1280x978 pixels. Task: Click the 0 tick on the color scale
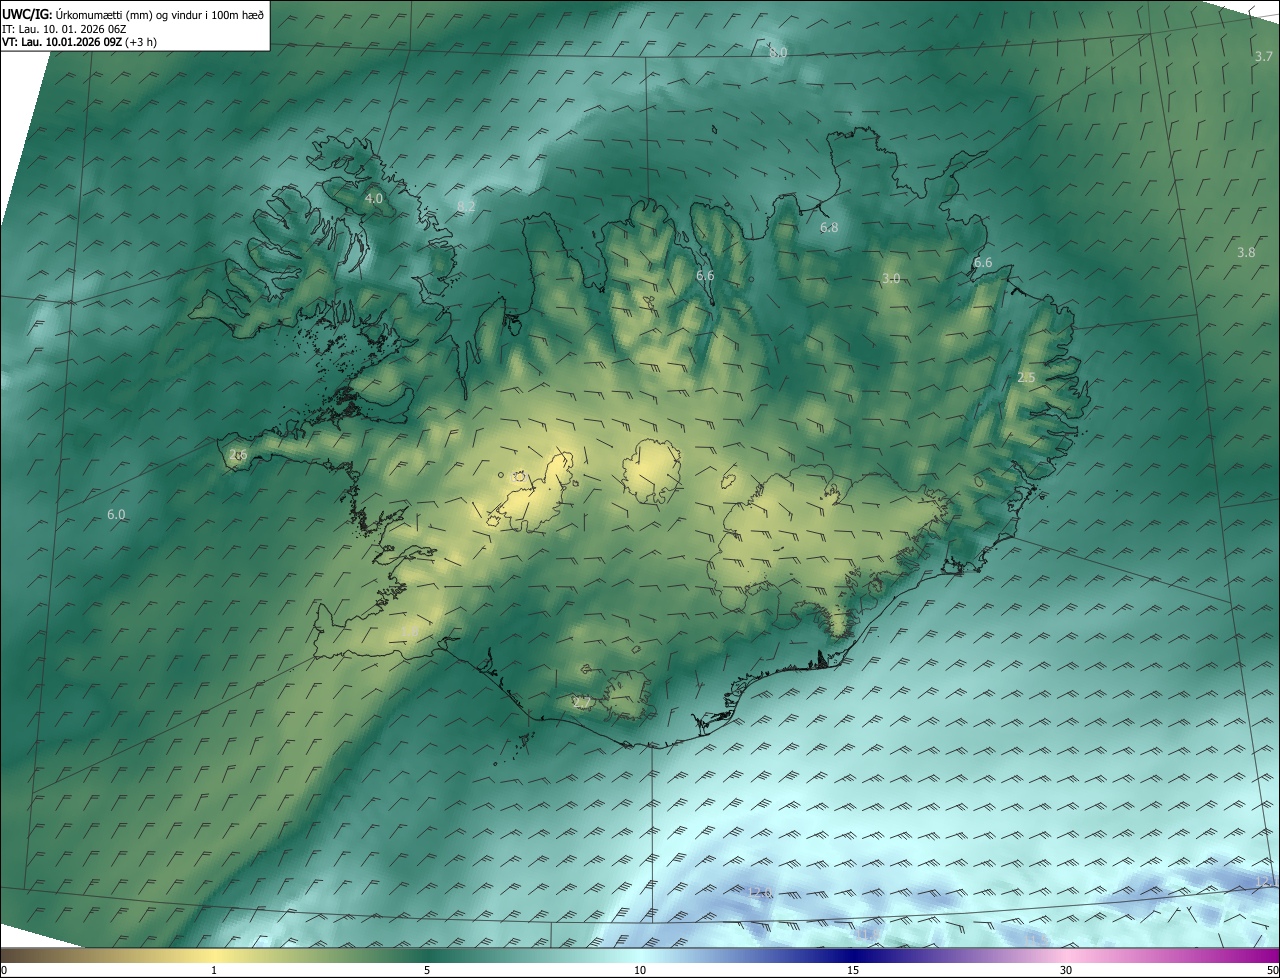4,970
